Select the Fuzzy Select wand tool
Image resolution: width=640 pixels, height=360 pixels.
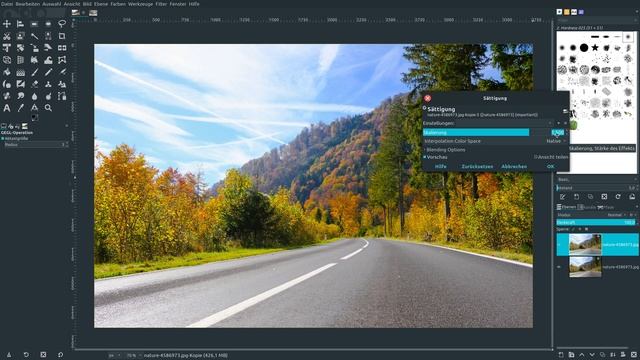click(x=34, y=36)
